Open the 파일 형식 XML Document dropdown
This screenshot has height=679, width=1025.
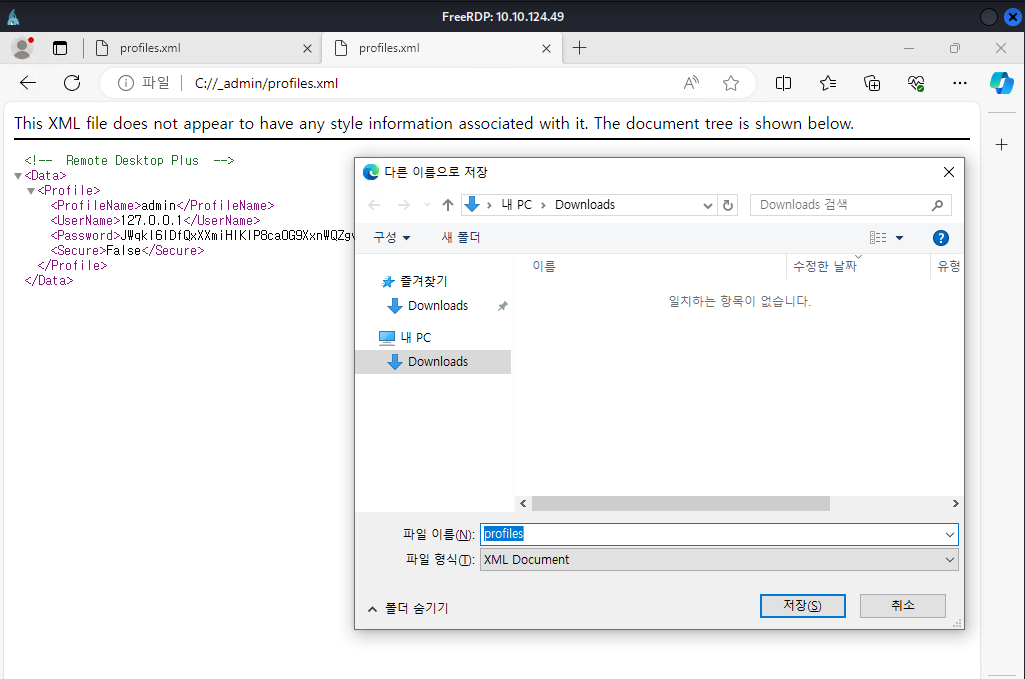[x=719, y=560]
